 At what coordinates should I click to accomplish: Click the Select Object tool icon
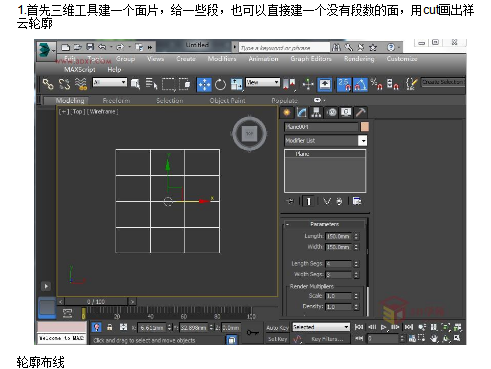[135, 84]
